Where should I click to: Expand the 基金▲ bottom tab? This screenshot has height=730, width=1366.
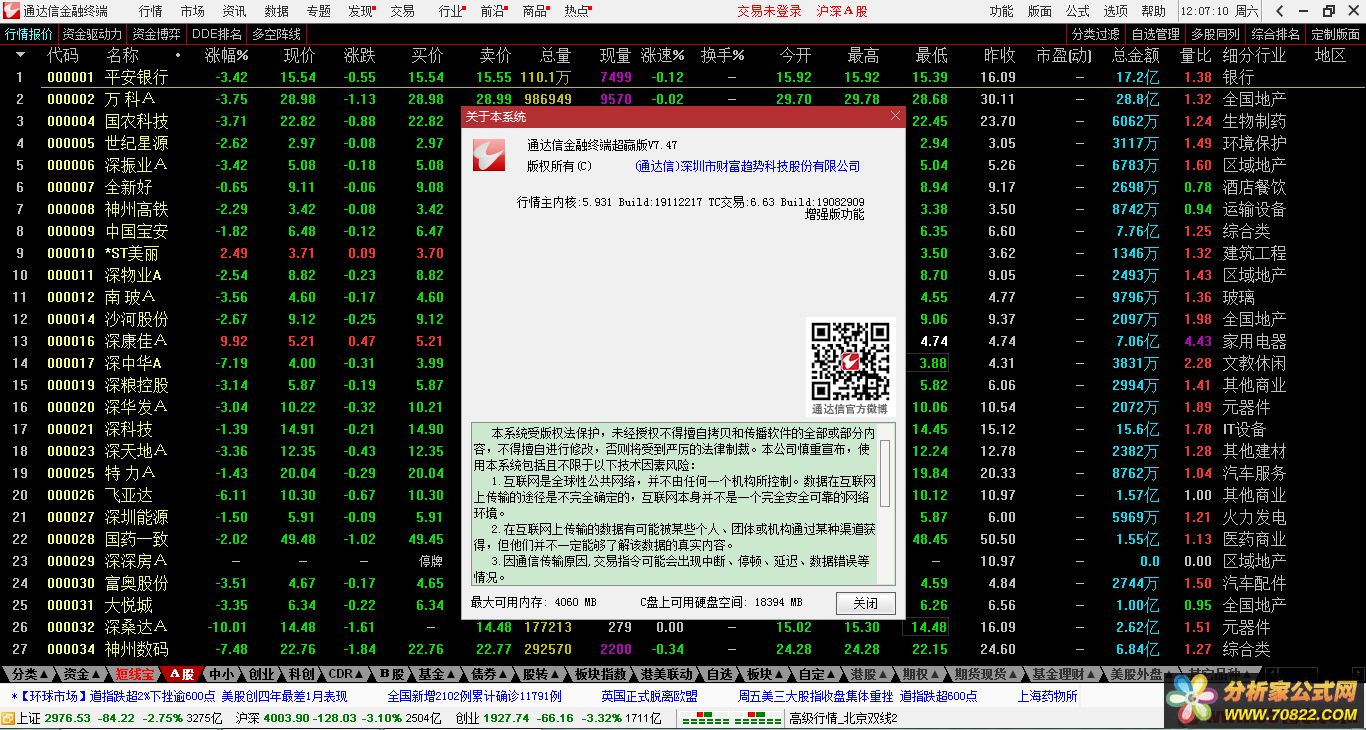tap(436, 674)
